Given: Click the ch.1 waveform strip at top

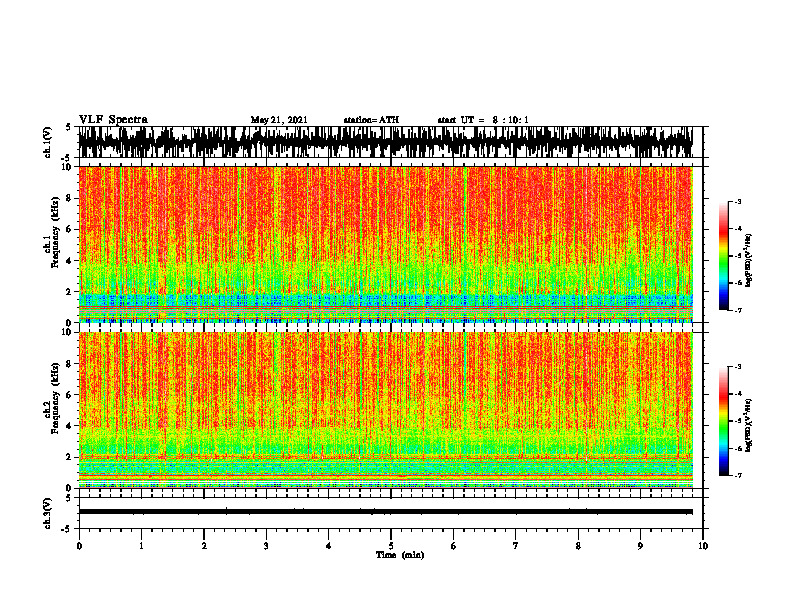Looking at the screenshot, I should click(385, 142).
